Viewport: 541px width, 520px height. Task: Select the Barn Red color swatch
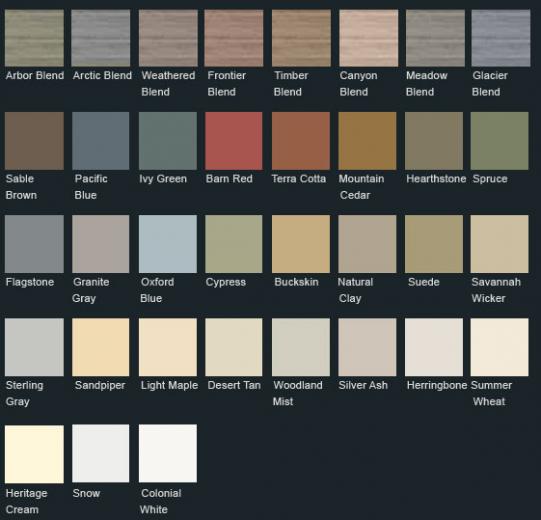coord(234,141)
